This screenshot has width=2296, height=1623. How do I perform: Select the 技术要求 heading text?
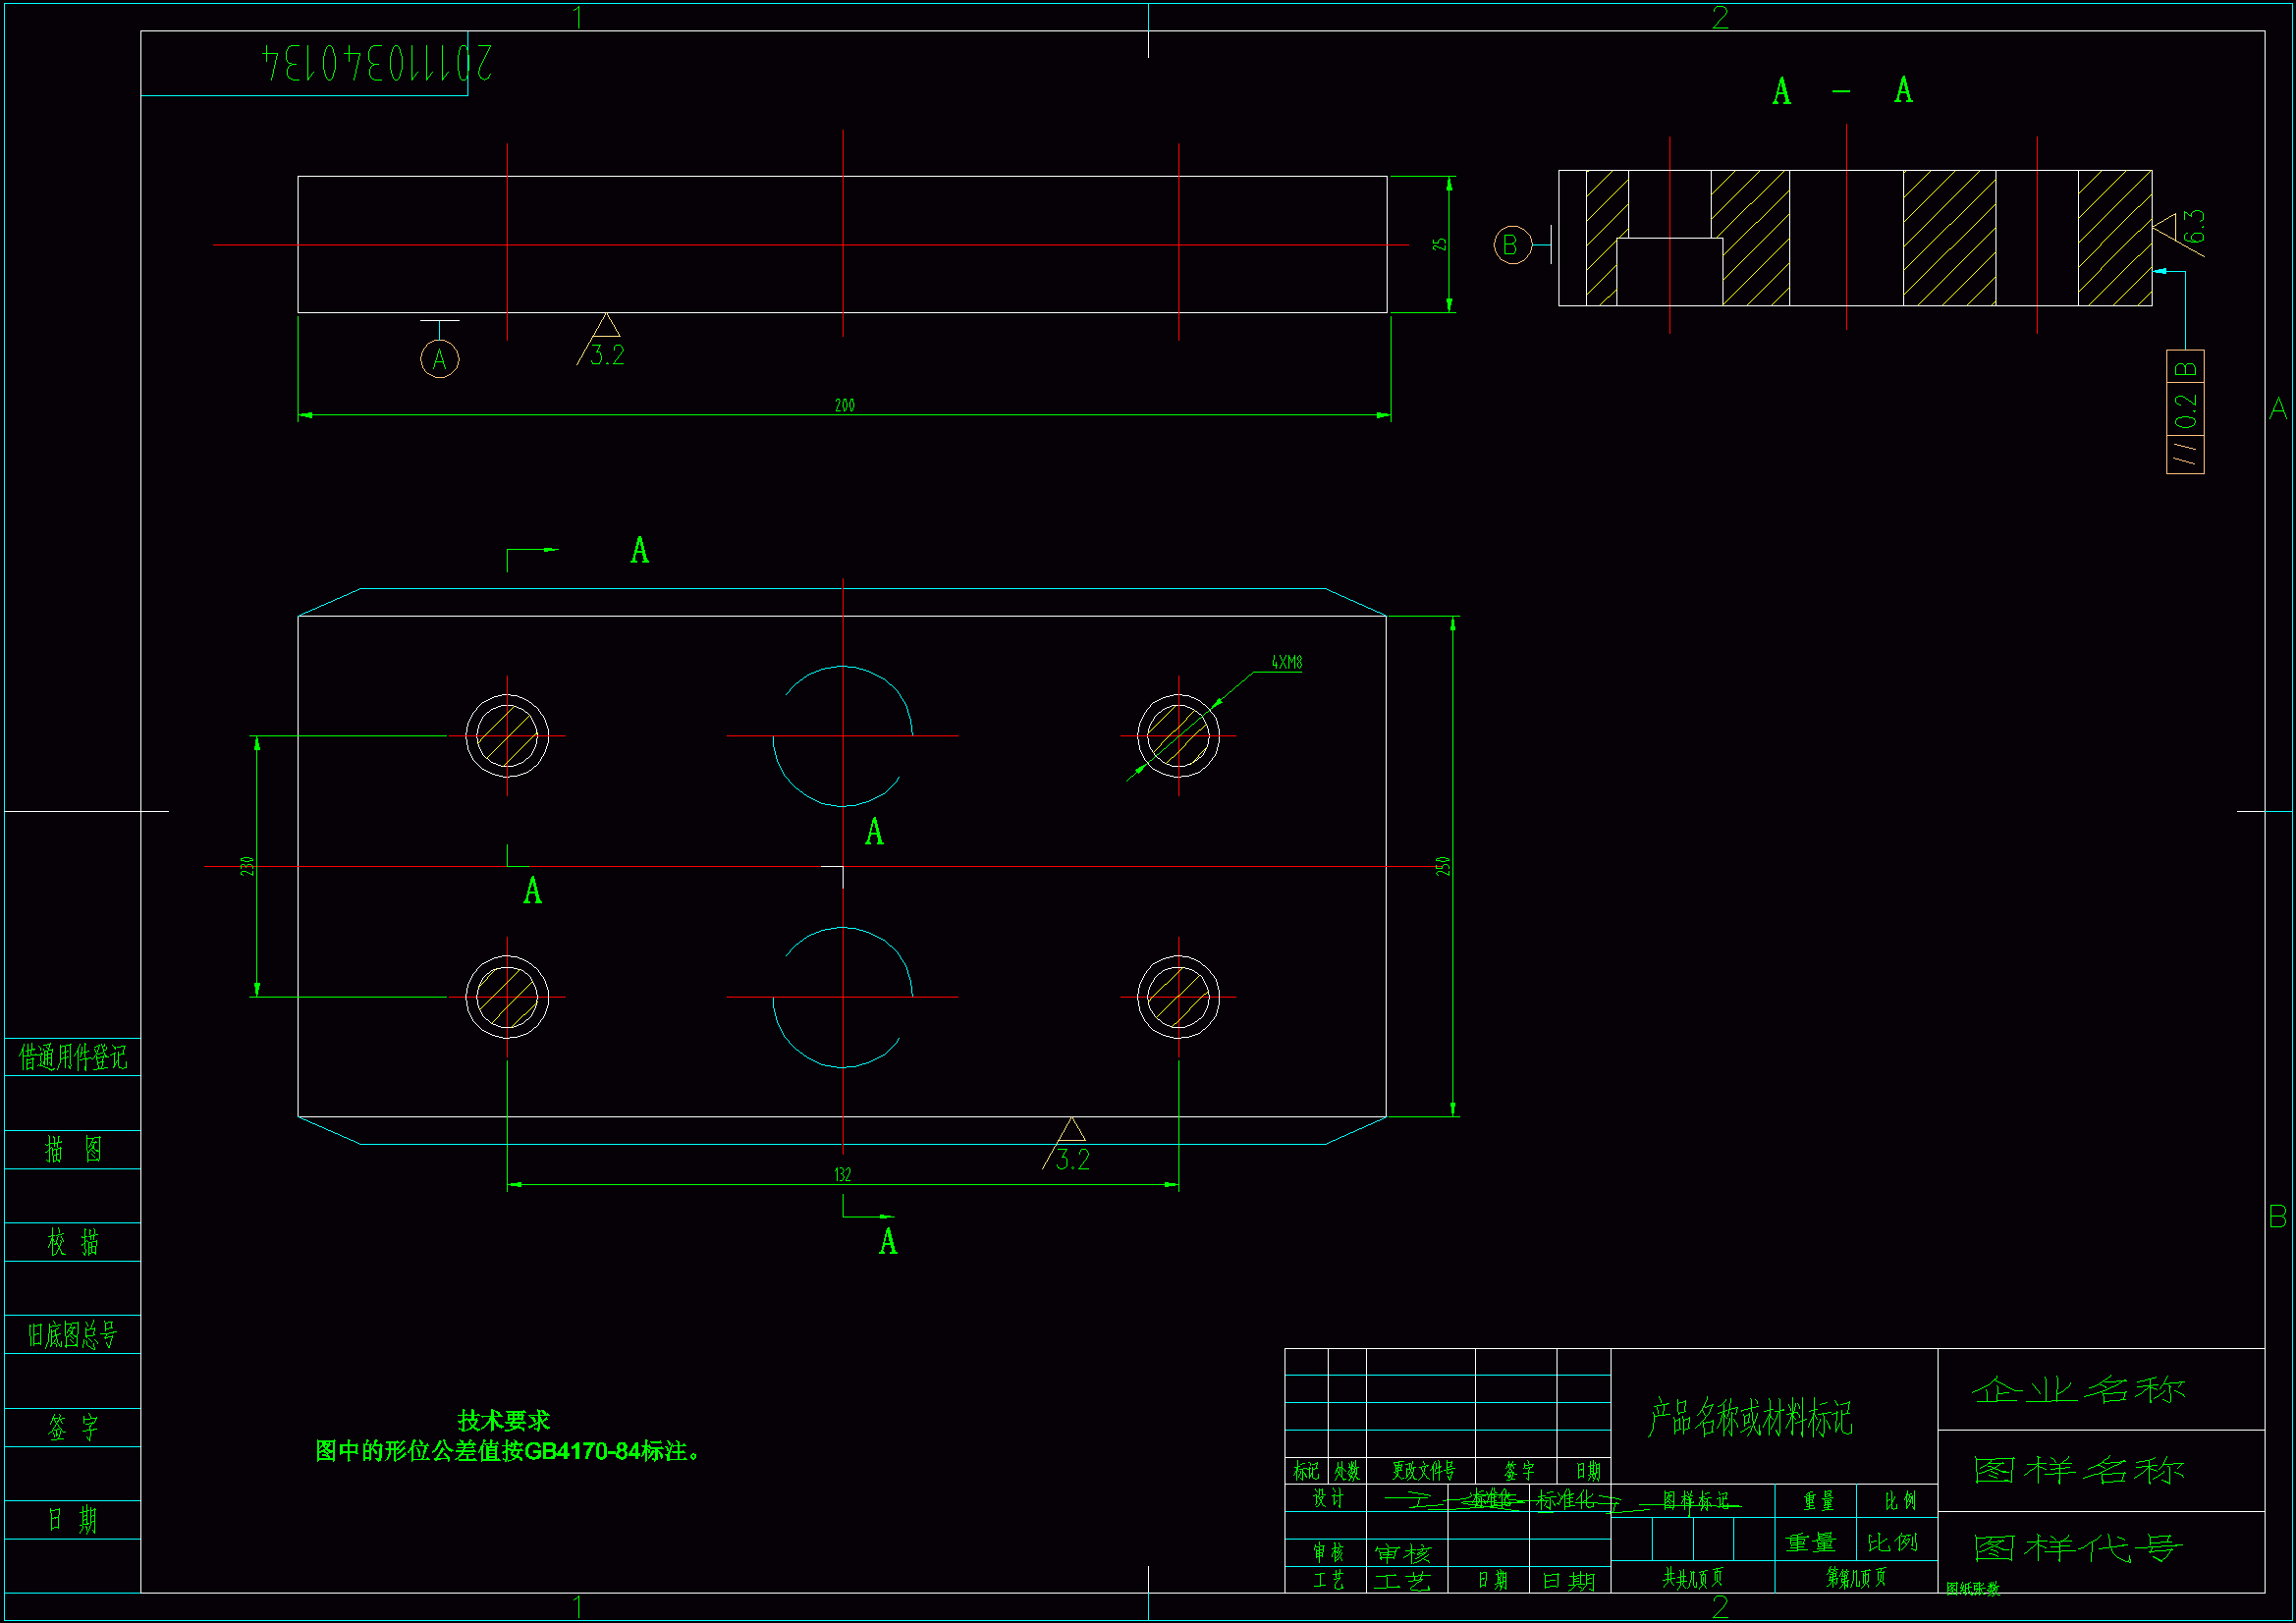(x=503, y=1420)
